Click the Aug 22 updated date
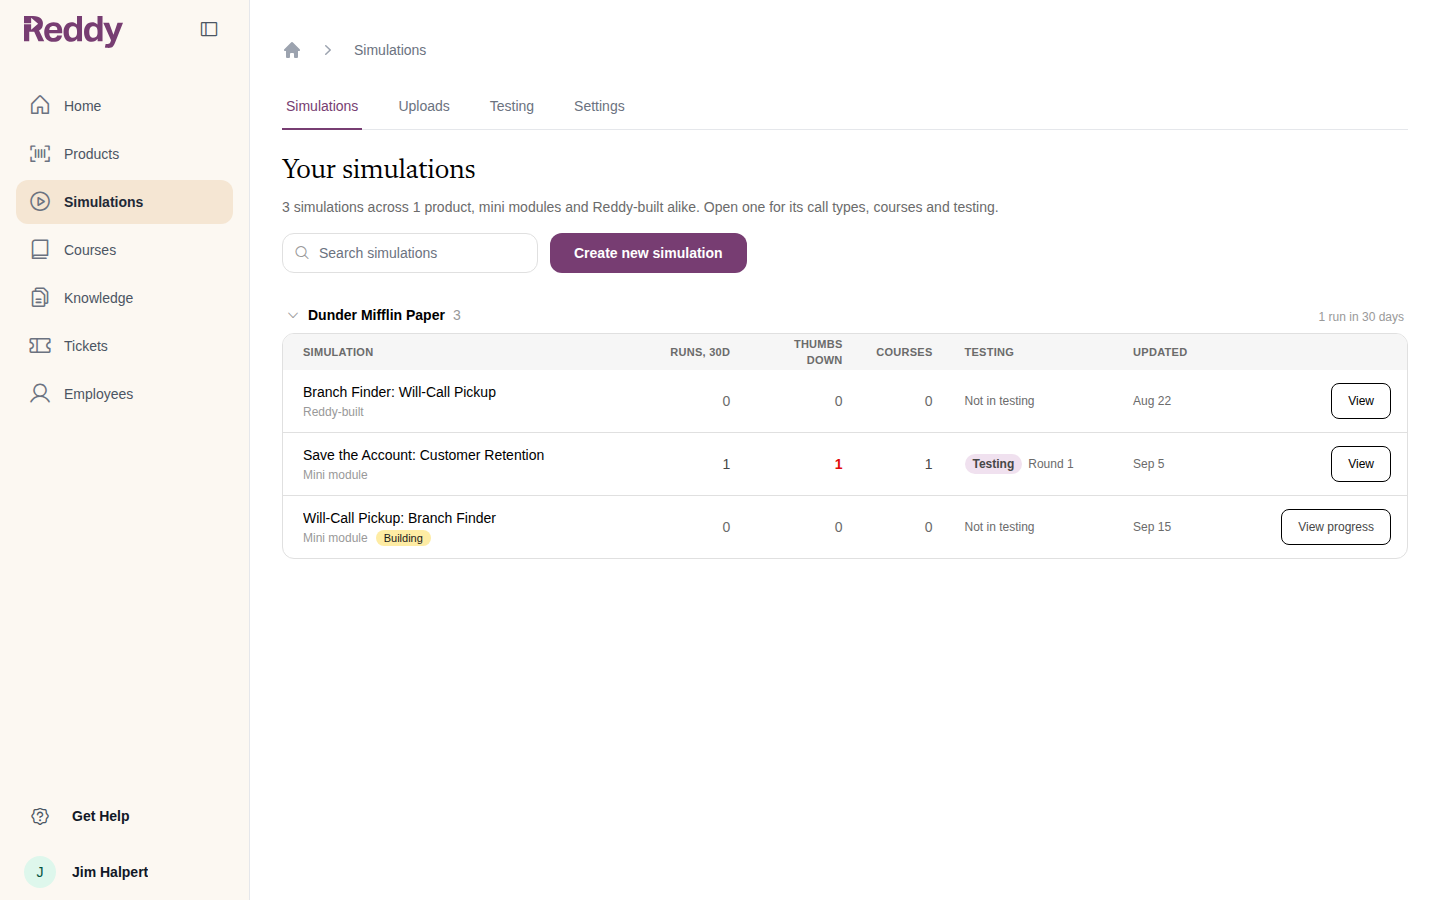Viewport: 1440px width, 900px height. coord(1152,401)
